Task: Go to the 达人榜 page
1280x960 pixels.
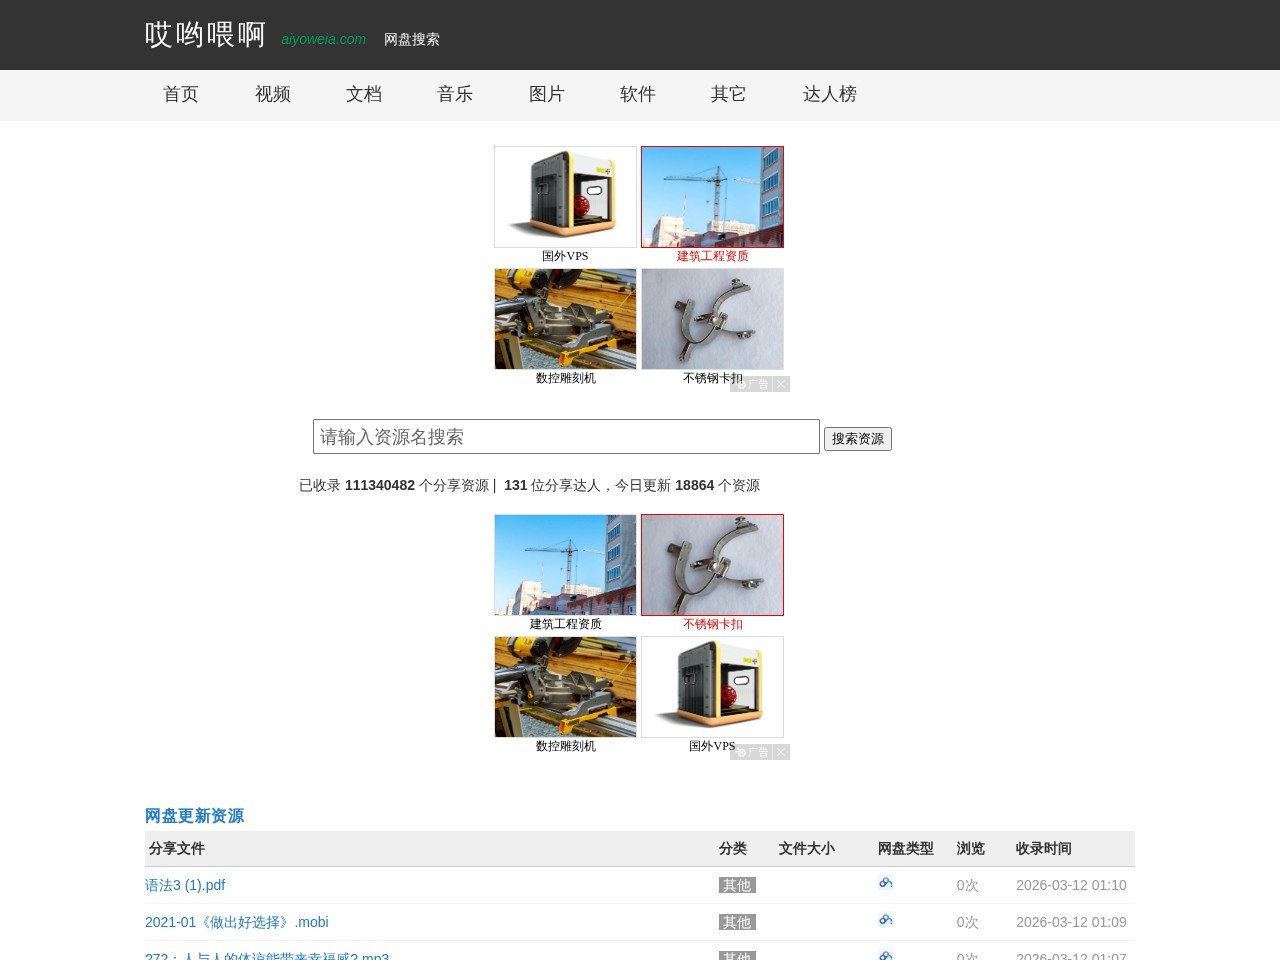Action: tap(829, 94)
